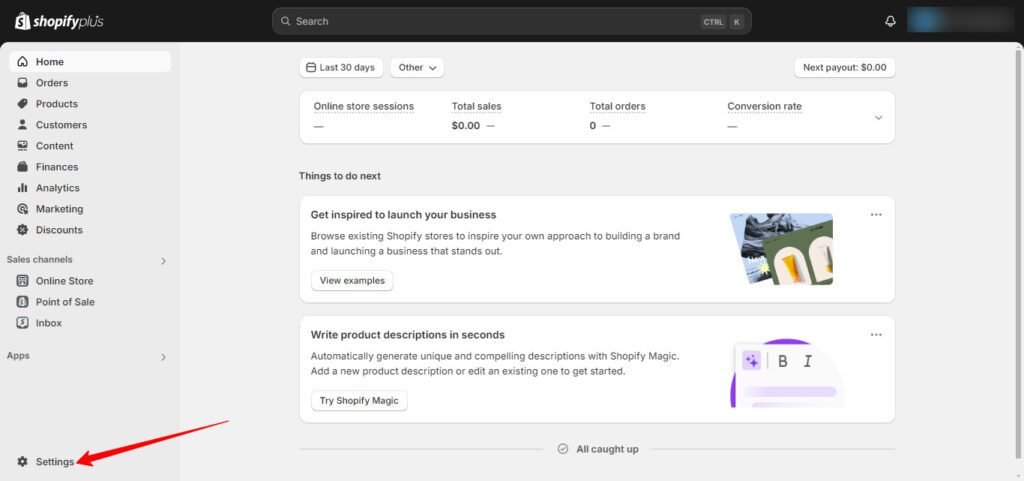This screenshot has height=481, width=1024.
Task: Click the Try Shopify Magic button
Action: 359,401
